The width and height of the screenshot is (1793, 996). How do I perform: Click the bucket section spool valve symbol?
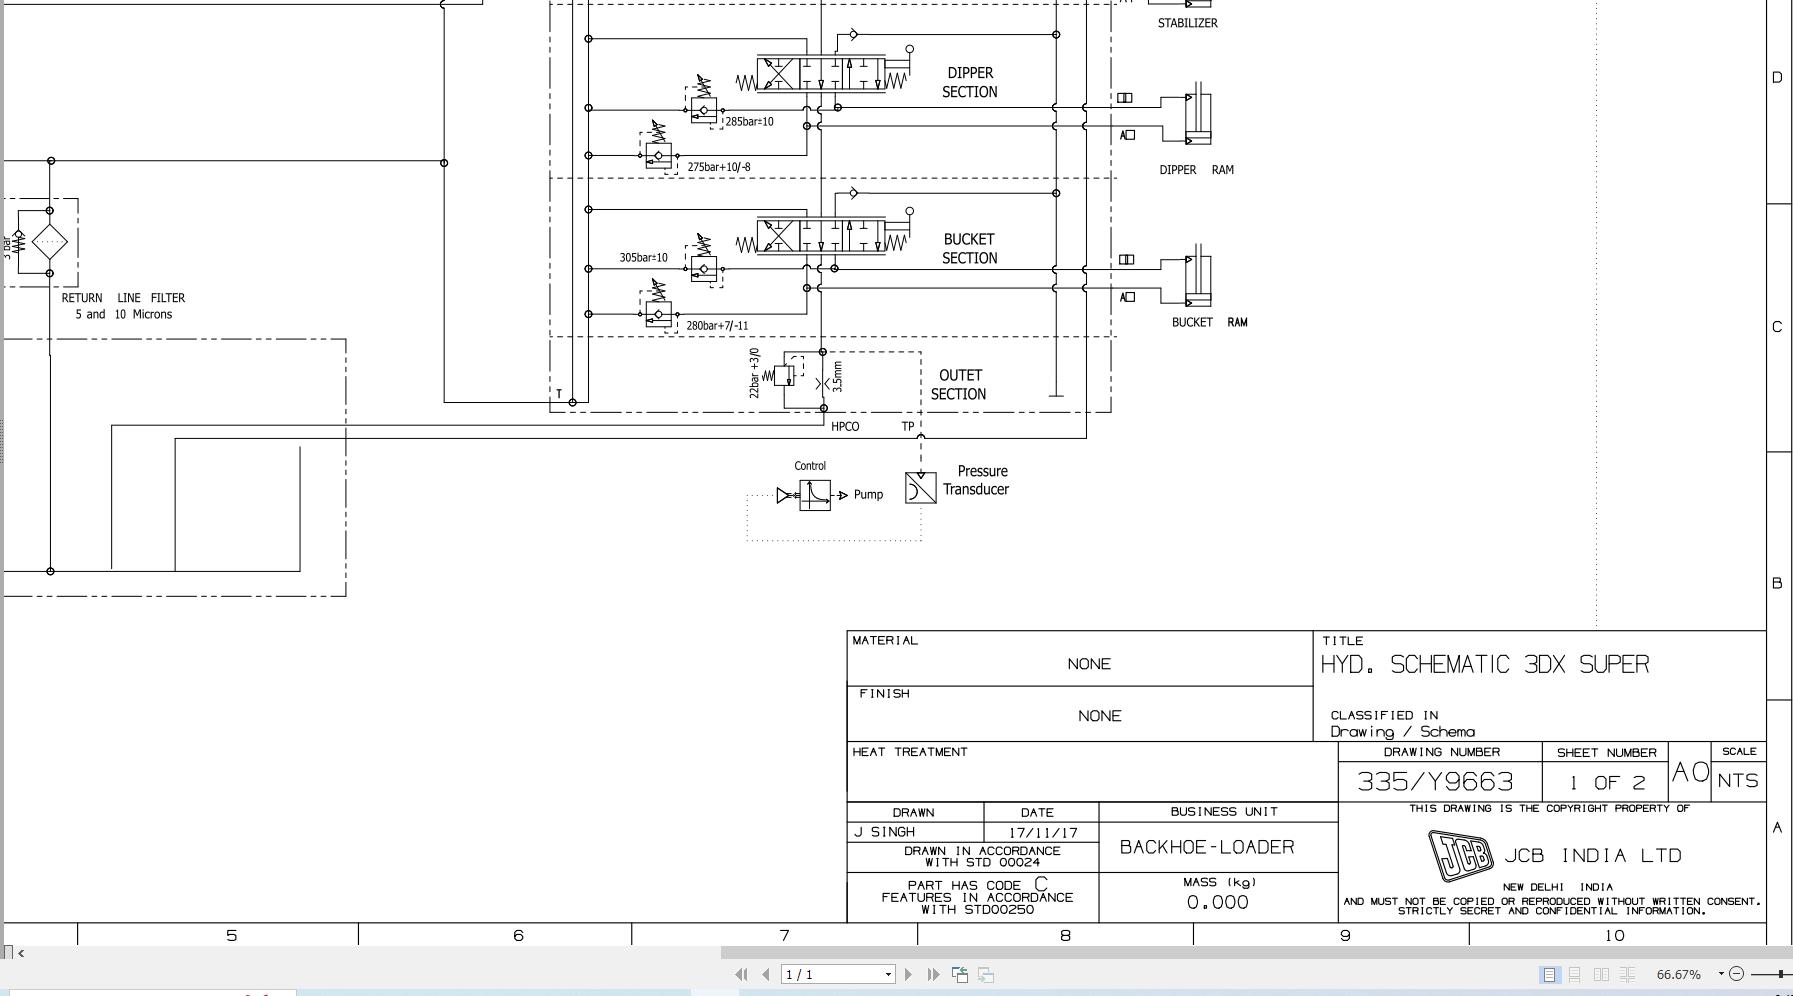tap(821, 237)
